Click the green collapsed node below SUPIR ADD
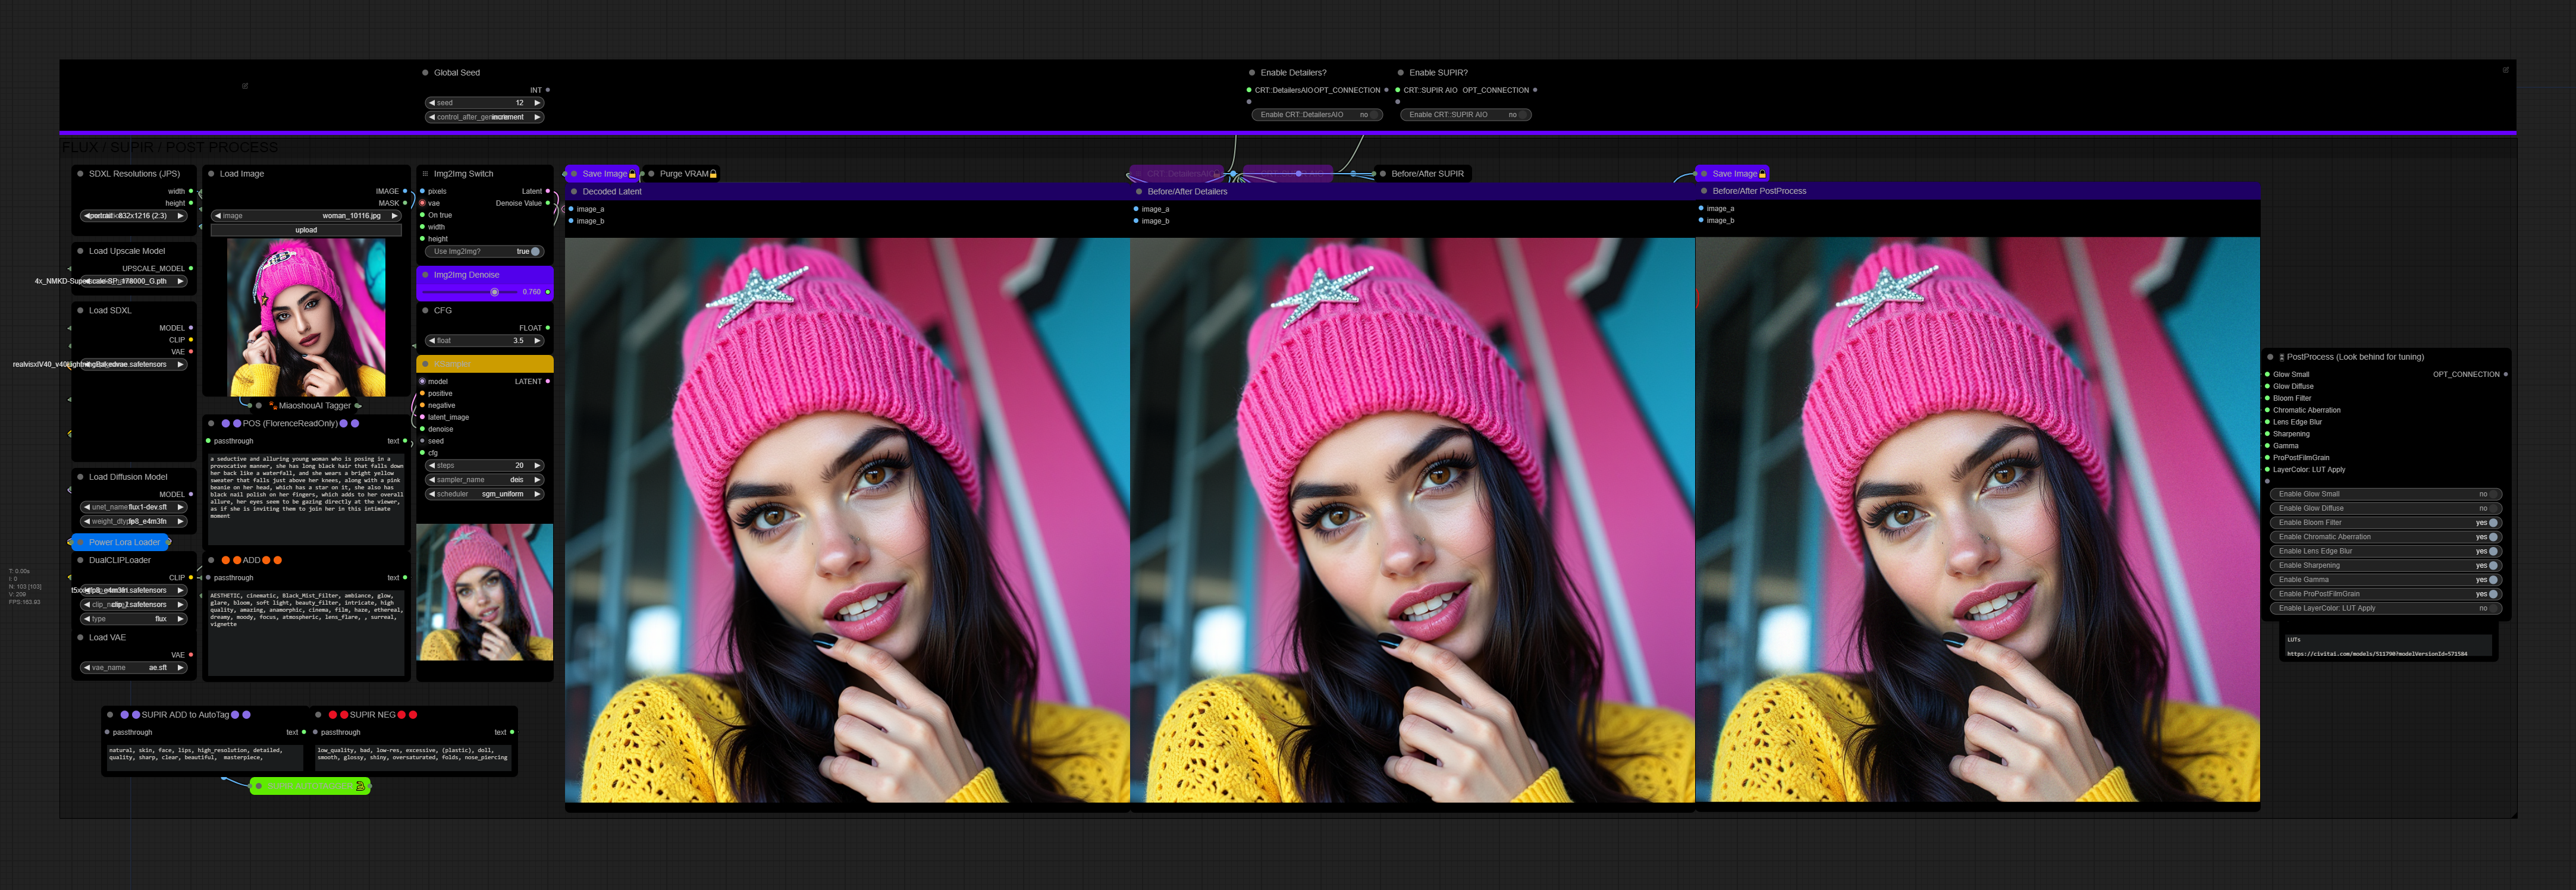 click(309, 786)
